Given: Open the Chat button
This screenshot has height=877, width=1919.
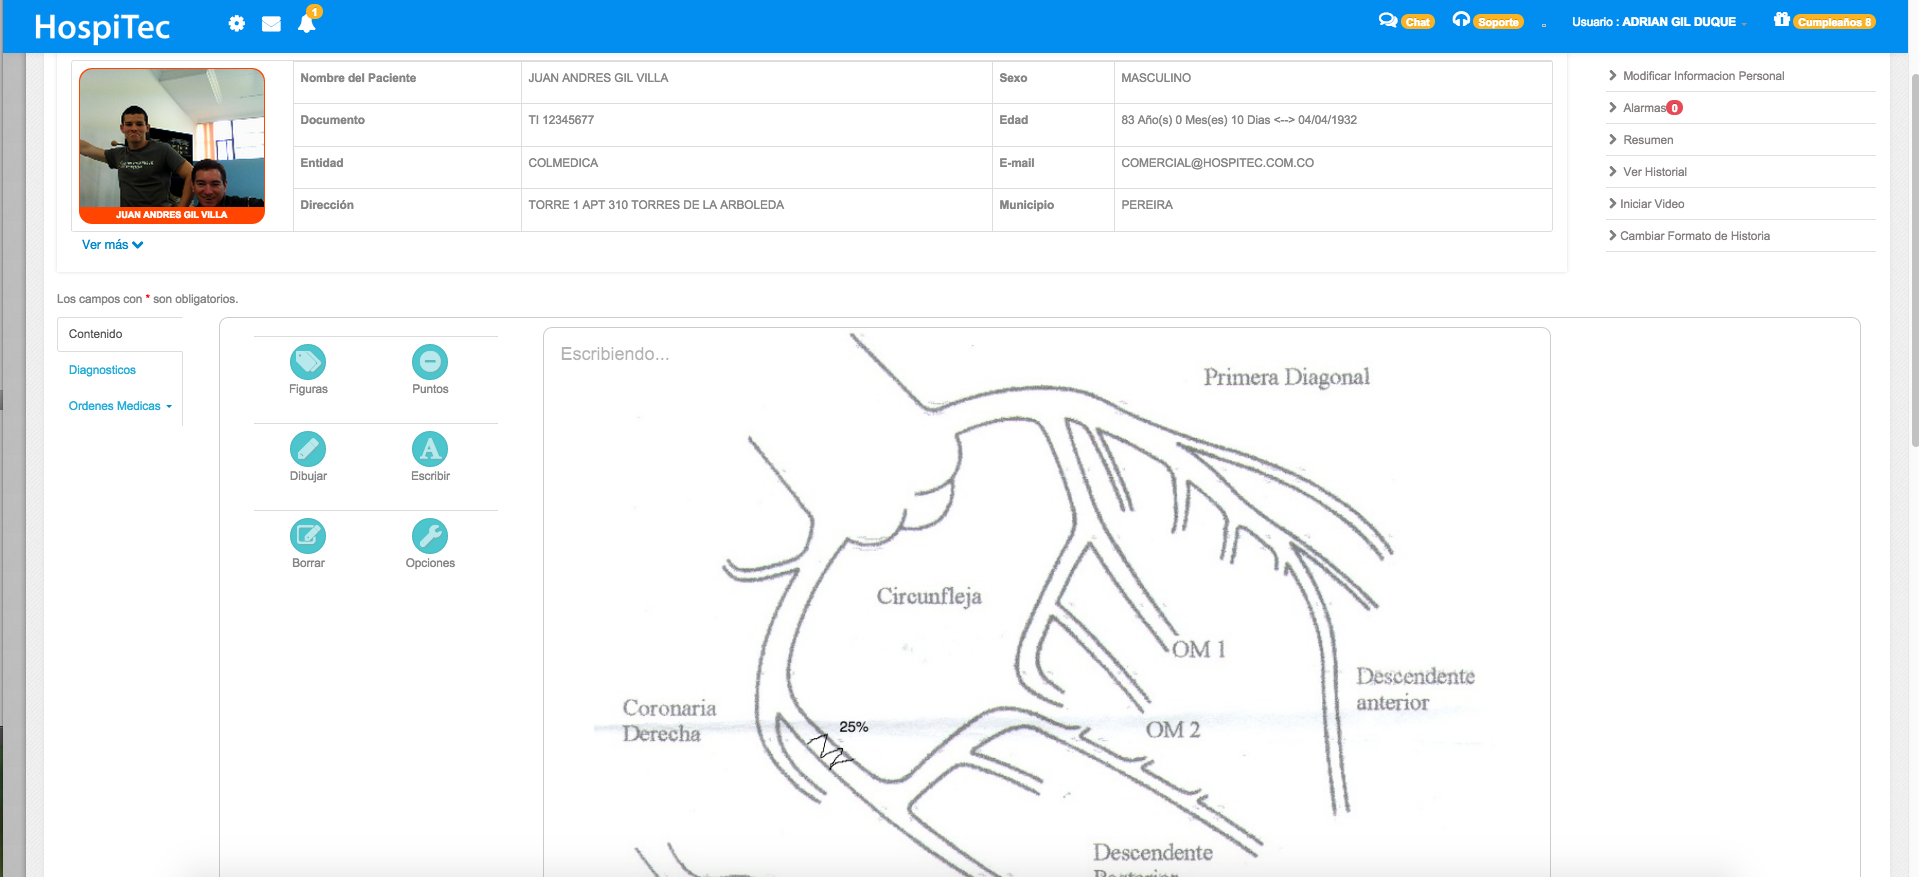Looking at the screenshot, I should (x=1407, y=21).
